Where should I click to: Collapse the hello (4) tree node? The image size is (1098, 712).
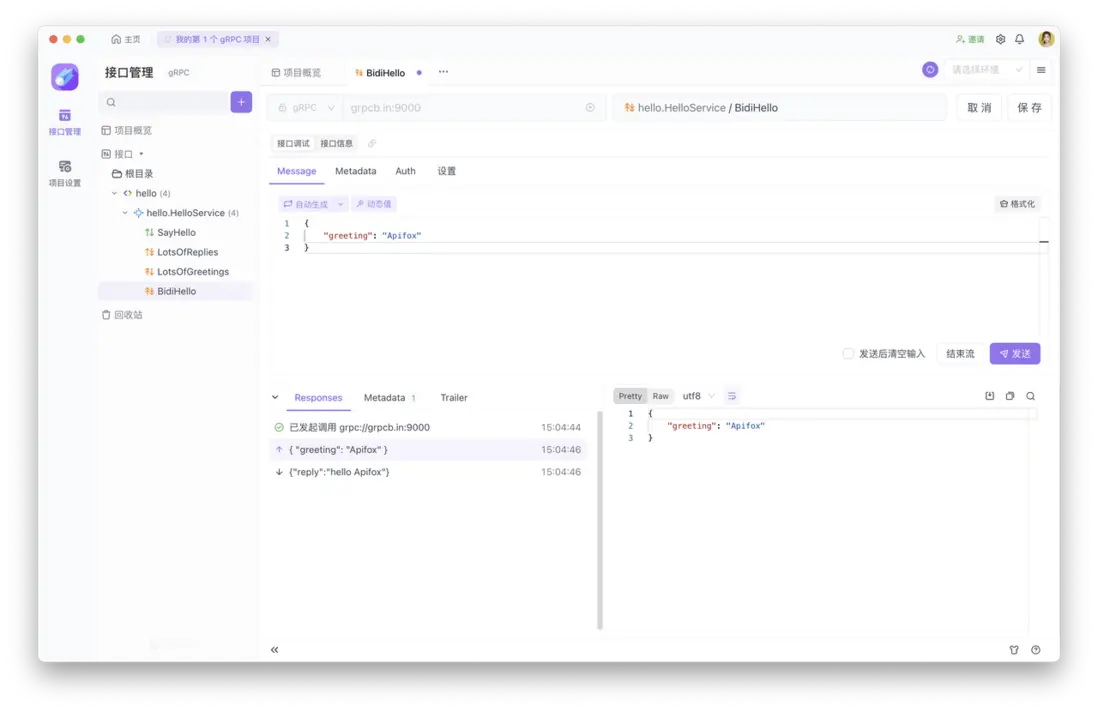point(115,193)
